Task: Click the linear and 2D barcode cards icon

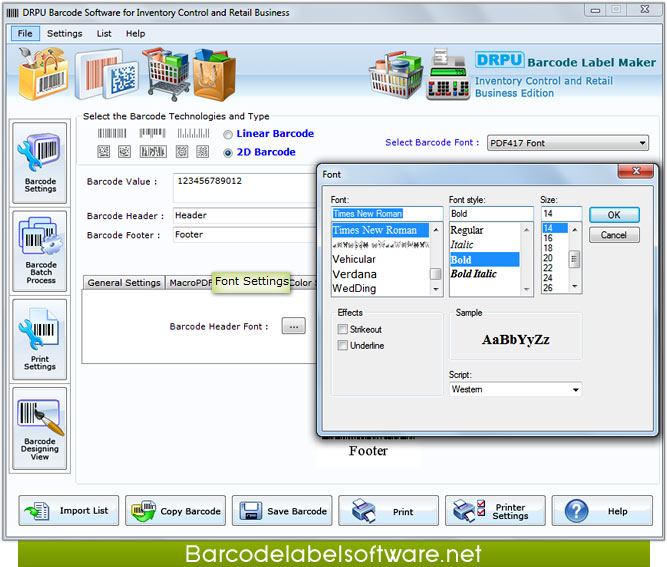Action: click(107, 74)
